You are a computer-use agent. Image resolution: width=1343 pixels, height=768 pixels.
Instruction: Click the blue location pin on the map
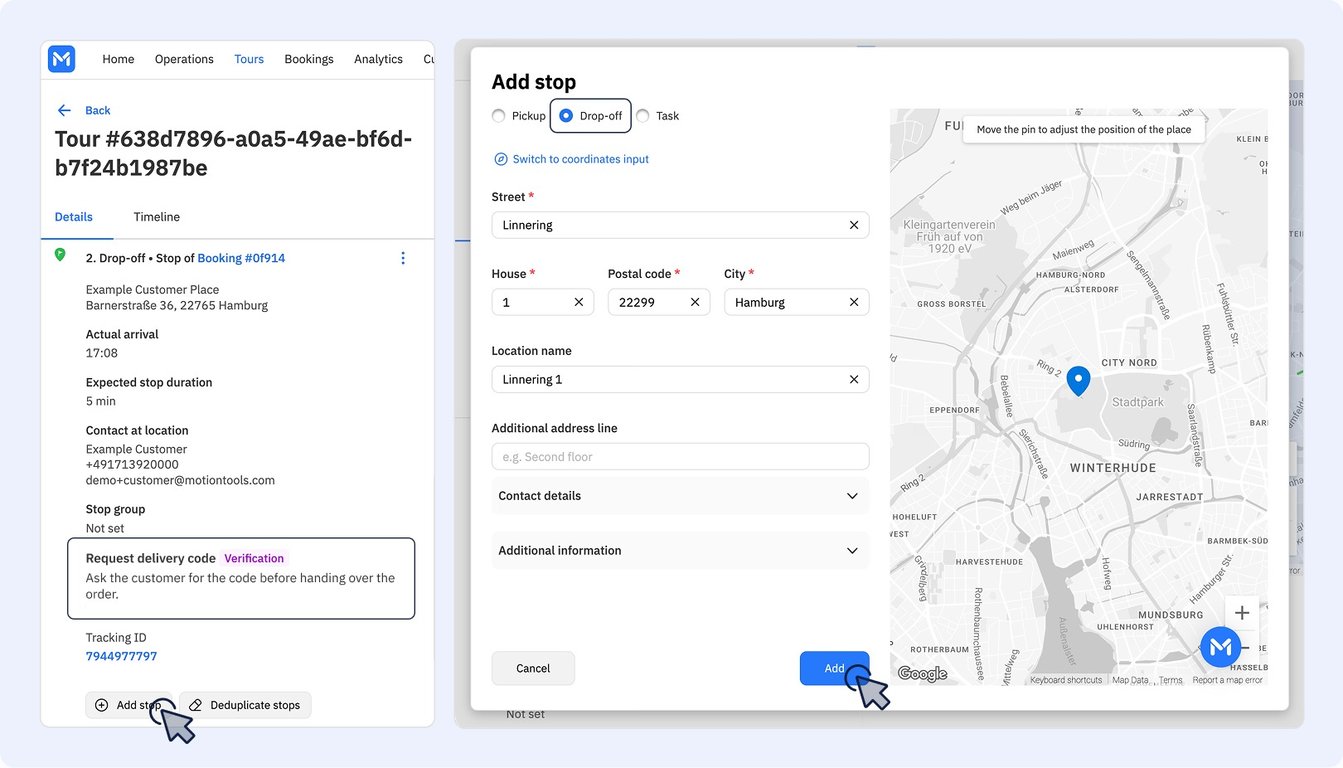pos(1078,381)
